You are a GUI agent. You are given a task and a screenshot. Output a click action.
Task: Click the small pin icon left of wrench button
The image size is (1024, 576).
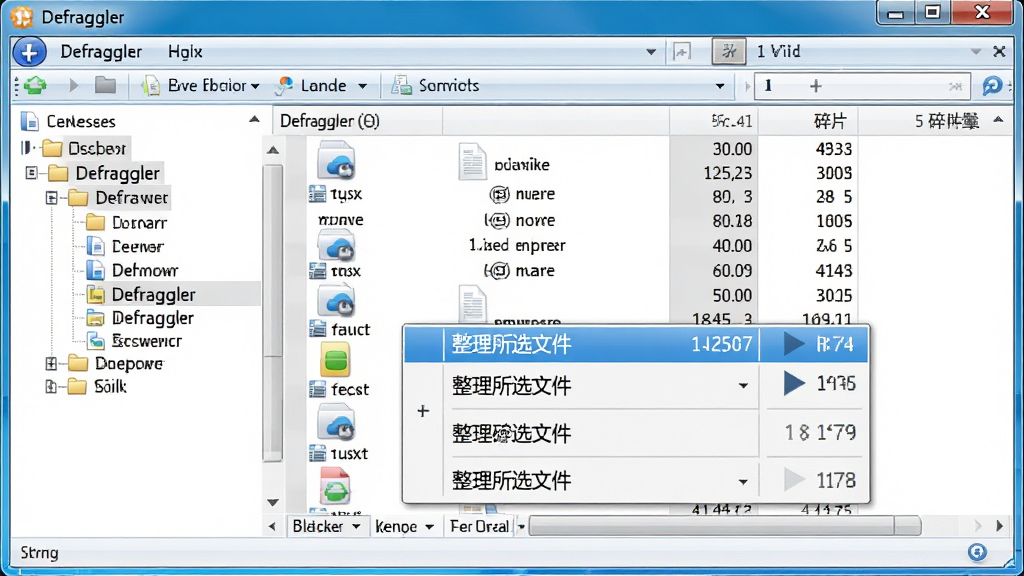[x=682, y=52]
